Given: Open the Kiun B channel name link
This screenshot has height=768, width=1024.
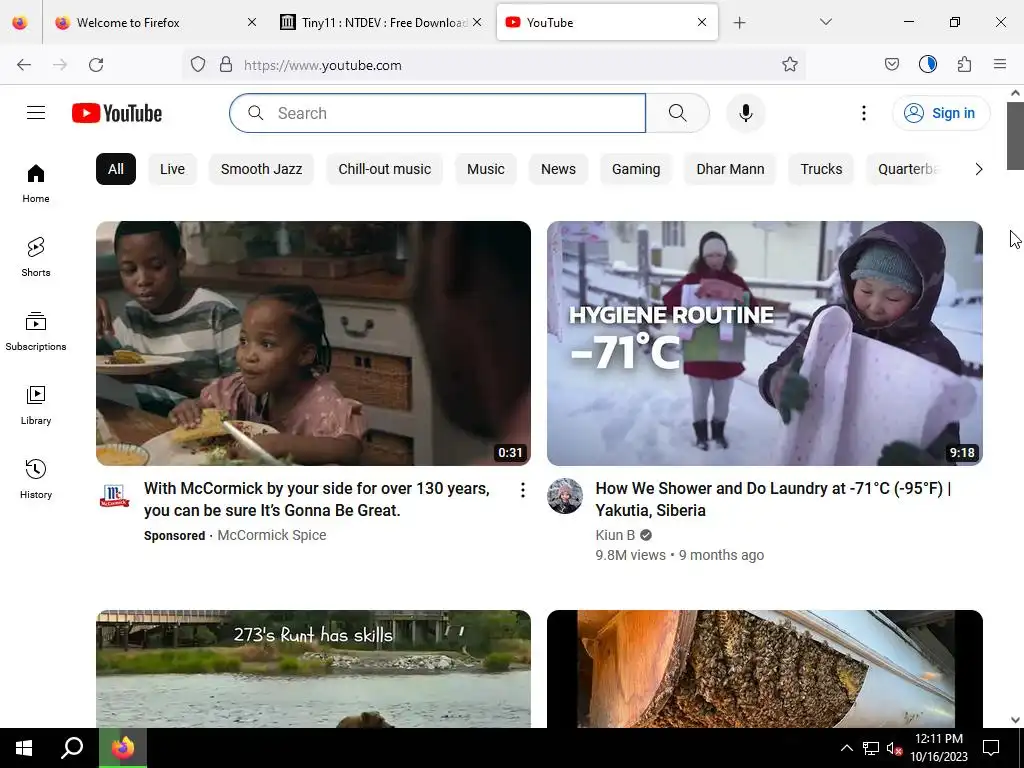Looking at the screenshot, I should pos(615,535).
